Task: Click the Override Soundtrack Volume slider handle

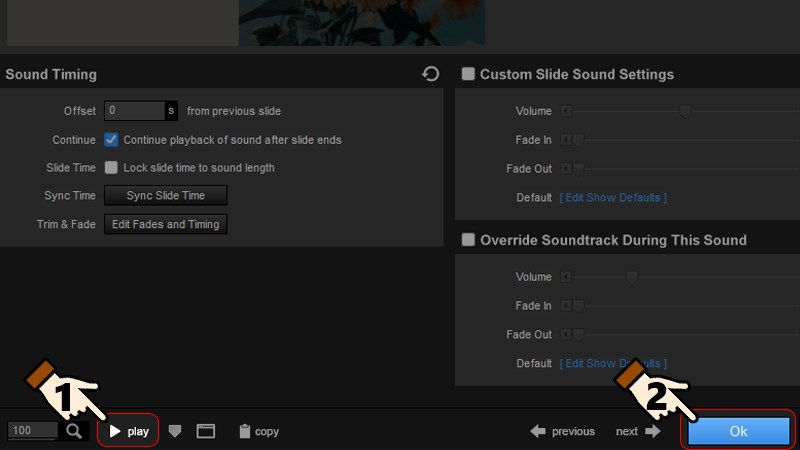Action: pos(632,277)
